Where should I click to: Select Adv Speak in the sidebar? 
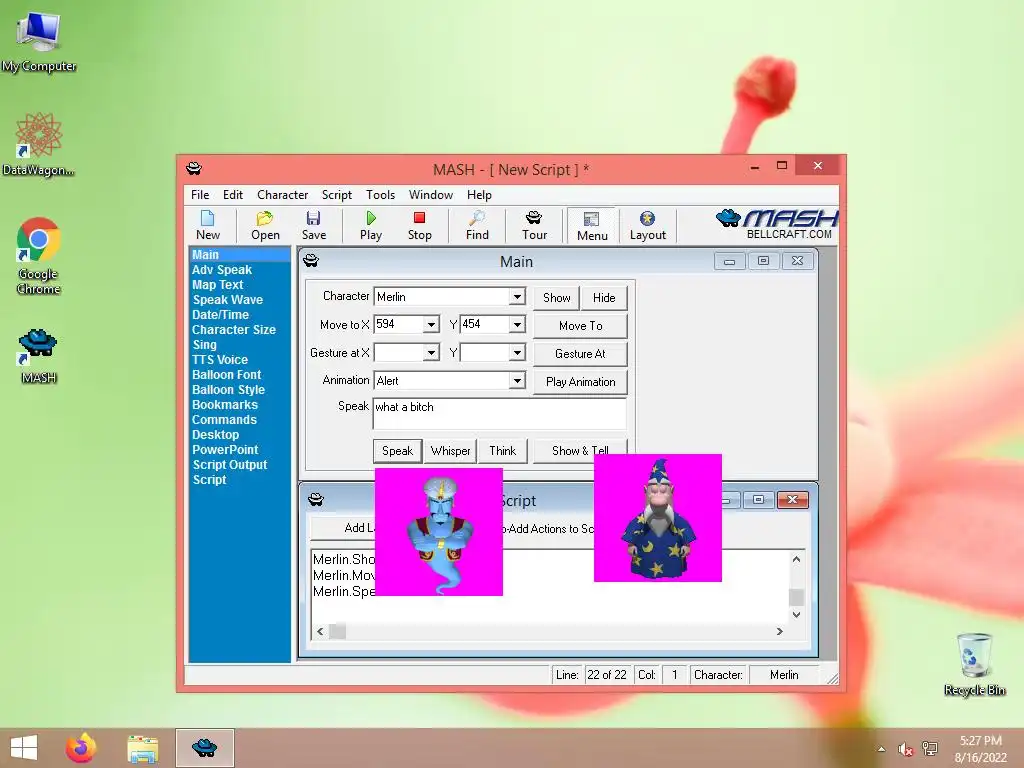coord(221,270)
